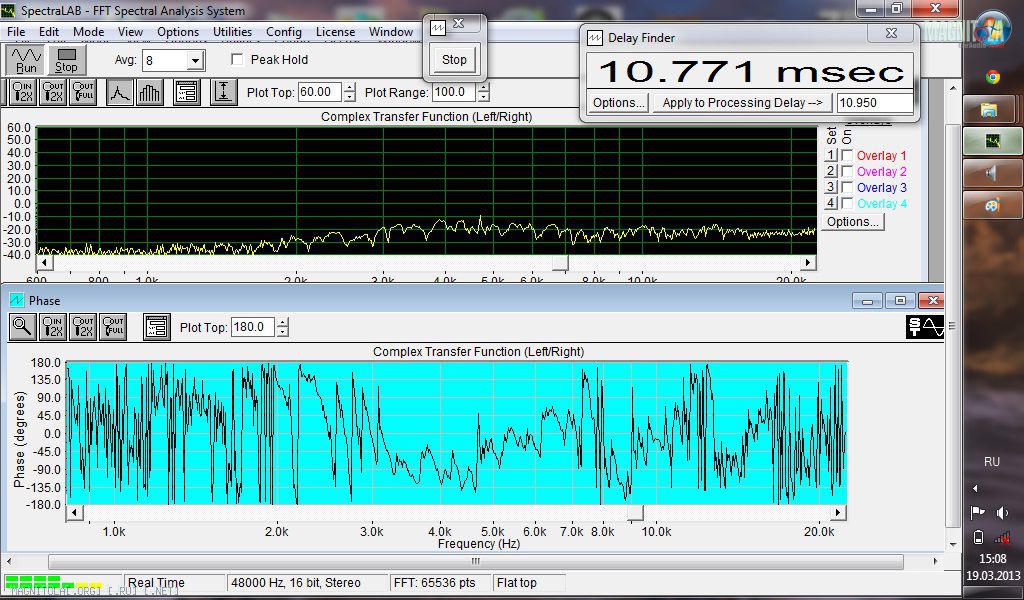Click overlay Set button 4
This screenshot has width=1024, height=600.
coord(831,203)
